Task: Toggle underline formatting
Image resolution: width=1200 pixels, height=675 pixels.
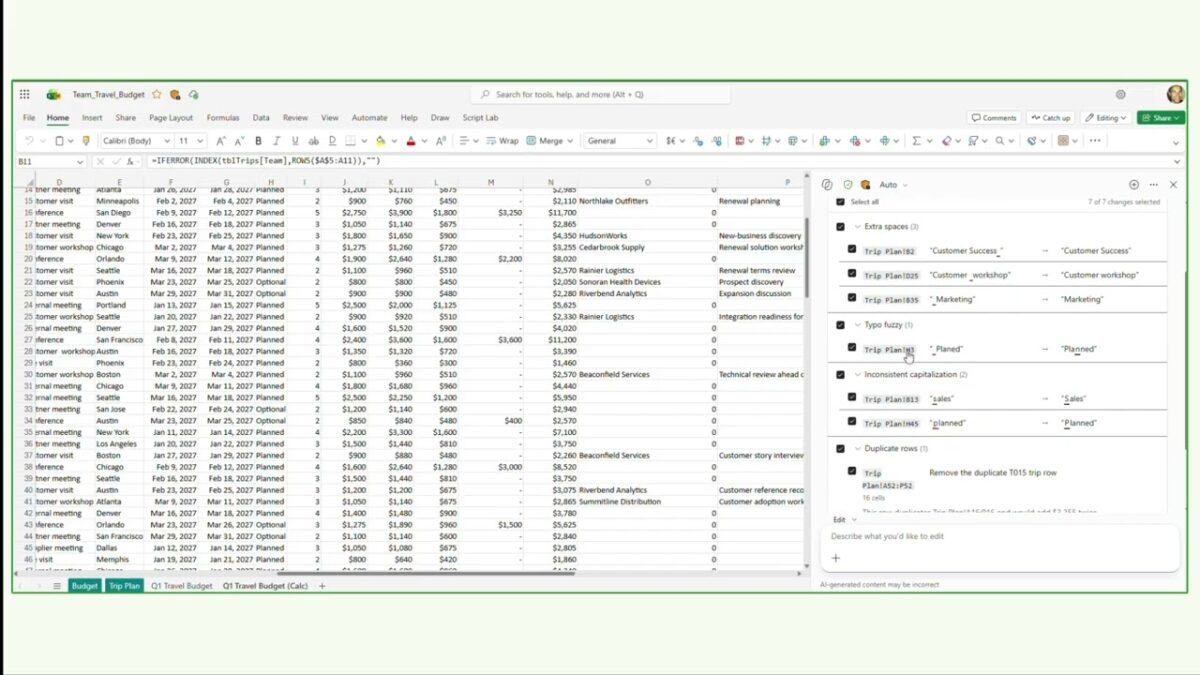Action: pyautogui.click(x=295, y=141)
